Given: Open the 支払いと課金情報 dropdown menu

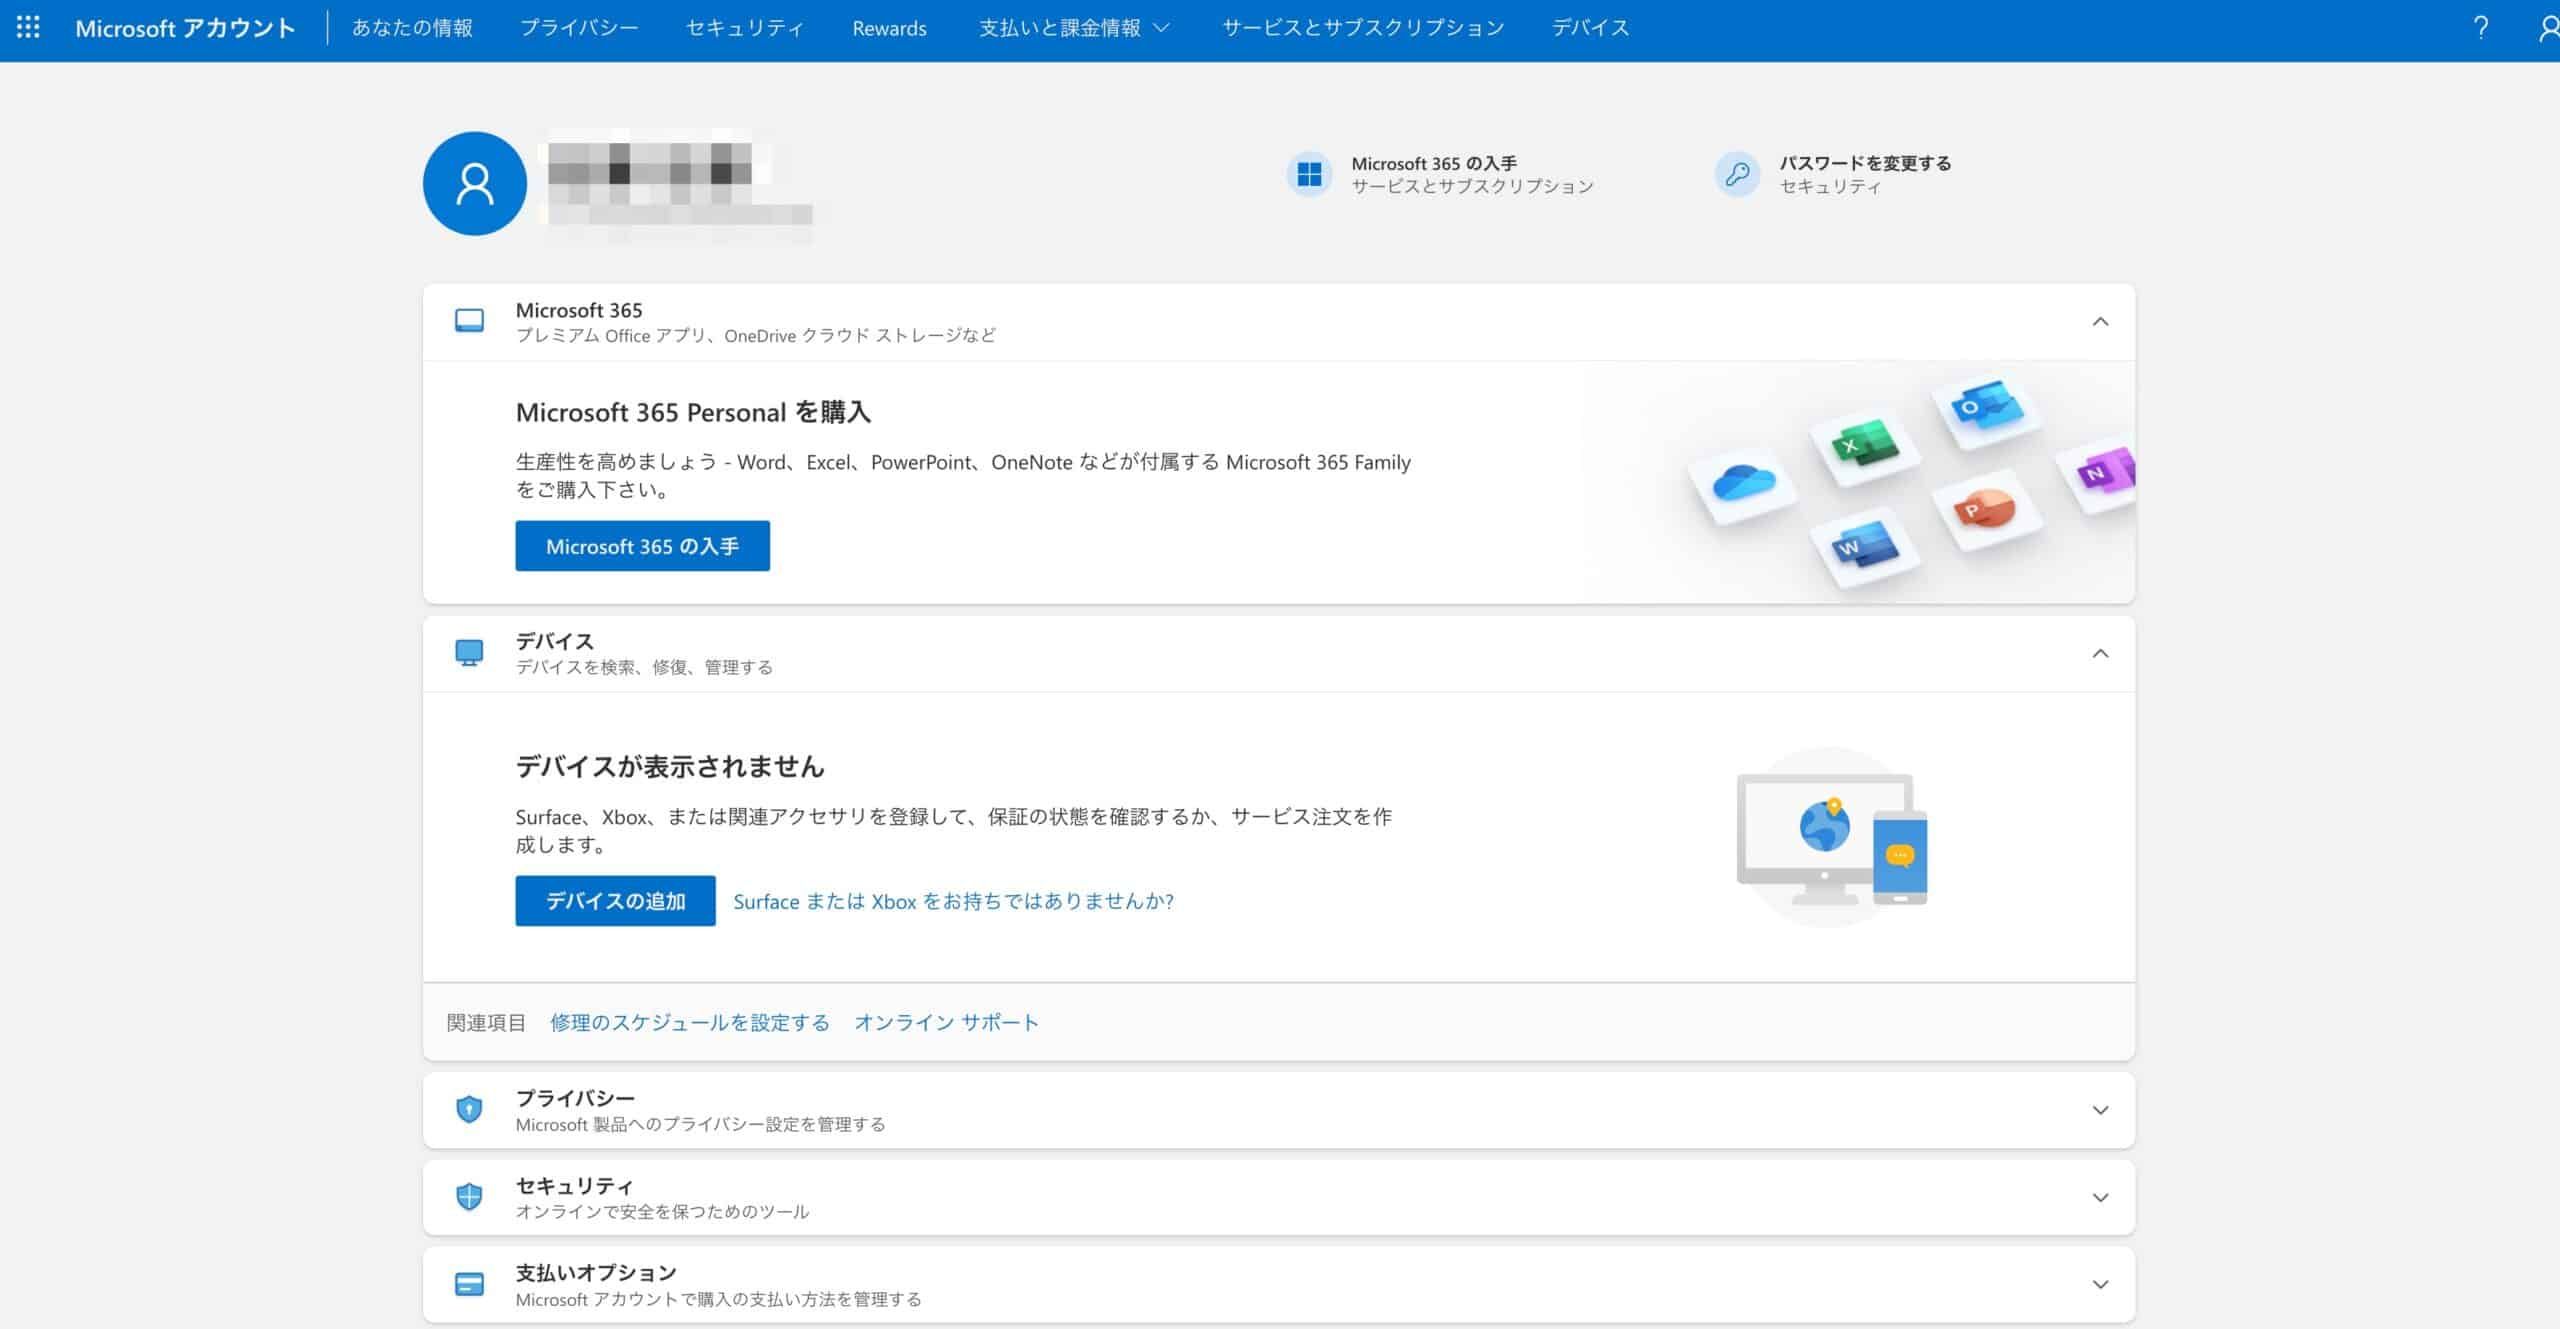Looking at the screenshot, I should [1069, 28].
